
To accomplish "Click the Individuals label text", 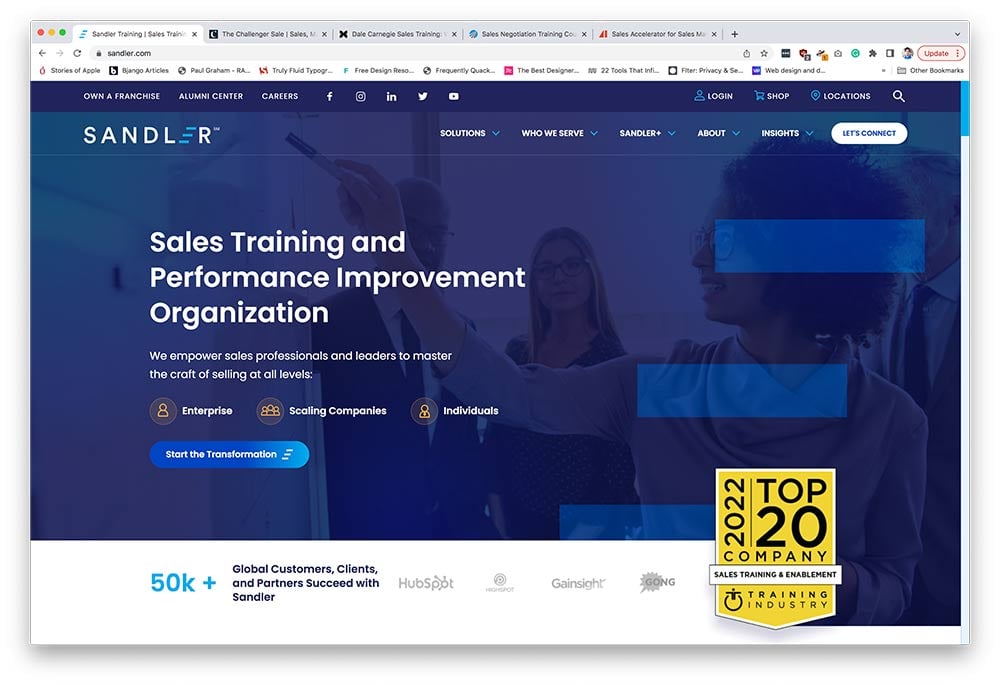I will (x=471, y=411).
